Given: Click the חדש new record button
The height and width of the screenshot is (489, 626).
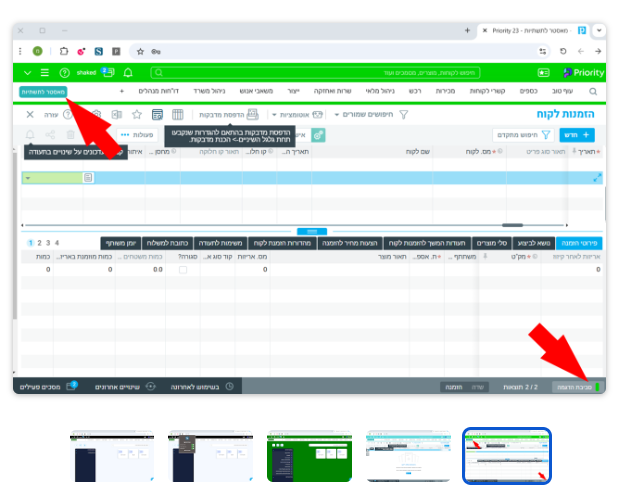Looking at the screenshot, I should [x=577, y=135].
